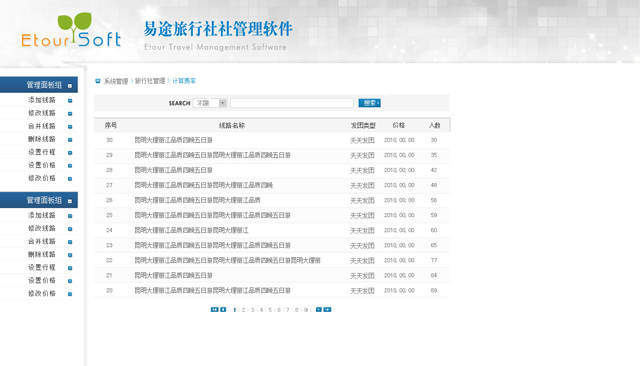
Task: Click the route name in row 24
Action: click(191, 230)
